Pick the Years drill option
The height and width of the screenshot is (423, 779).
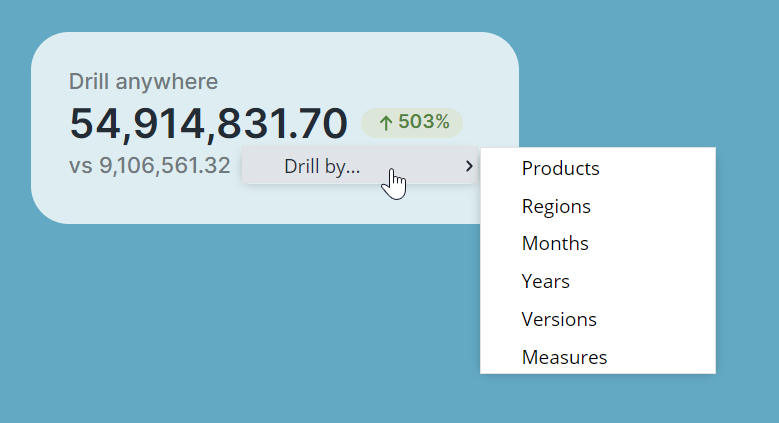[x=545, y=282]
